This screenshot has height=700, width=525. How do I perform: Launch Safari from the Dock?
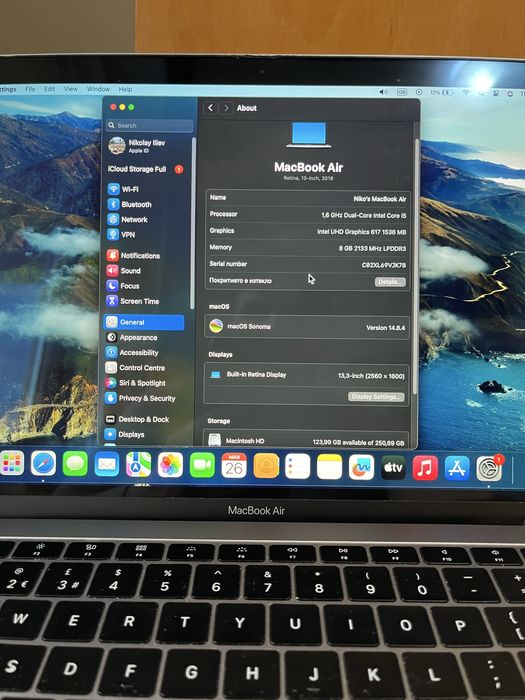[x=43, y=464]
